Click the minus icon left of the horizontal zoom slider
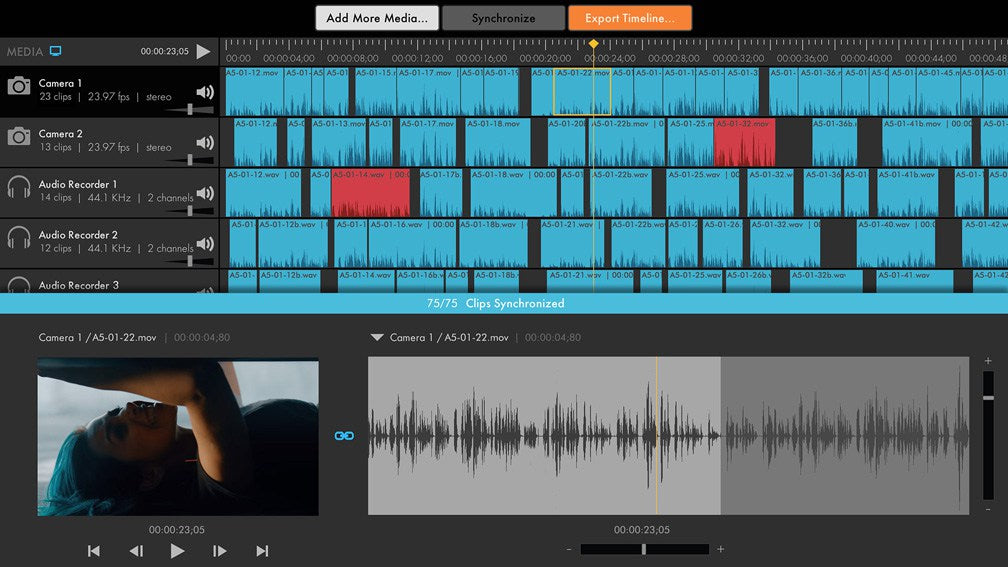The height and width of the screenshot is (567, 1008). (x=569, y=549)
